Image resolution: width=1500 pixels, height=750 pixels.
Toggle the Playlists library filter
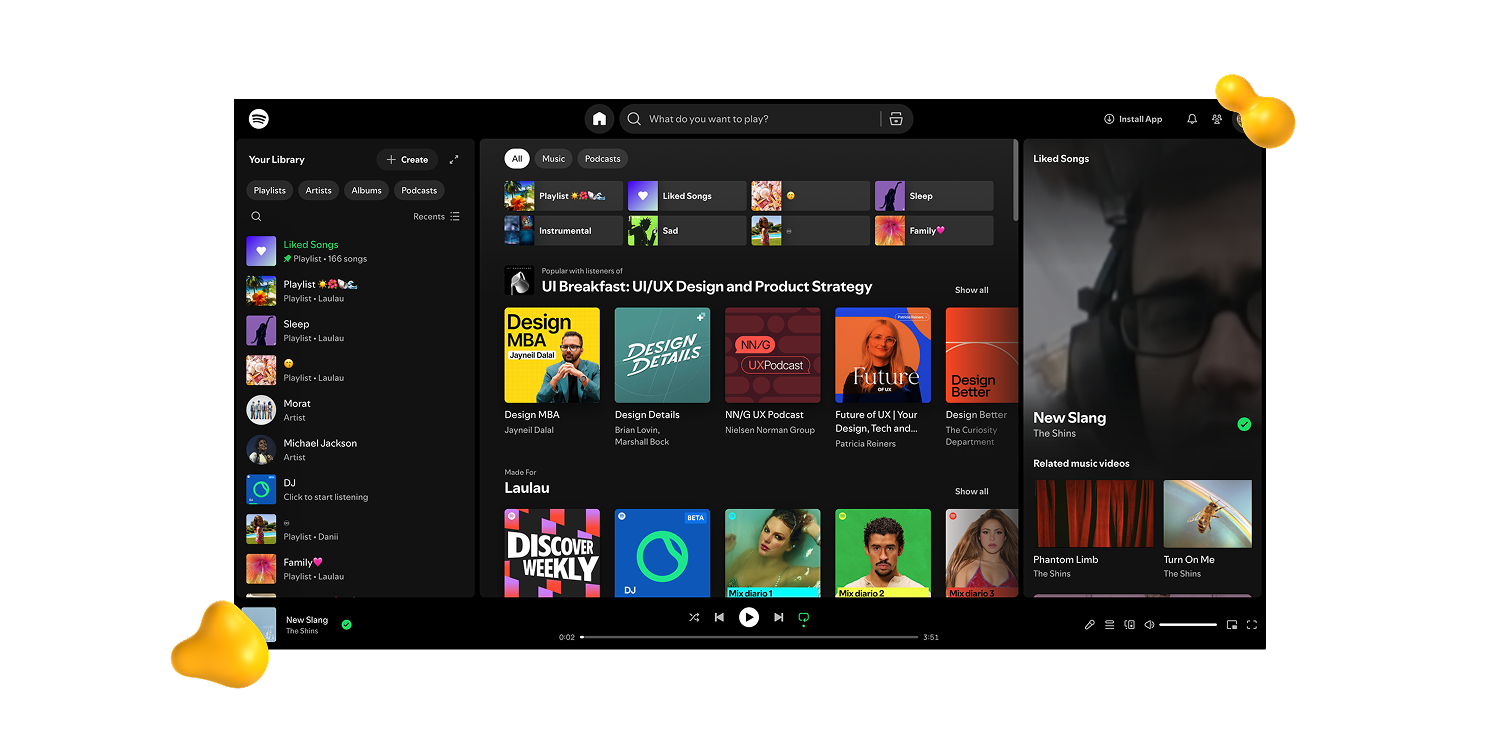270,190
